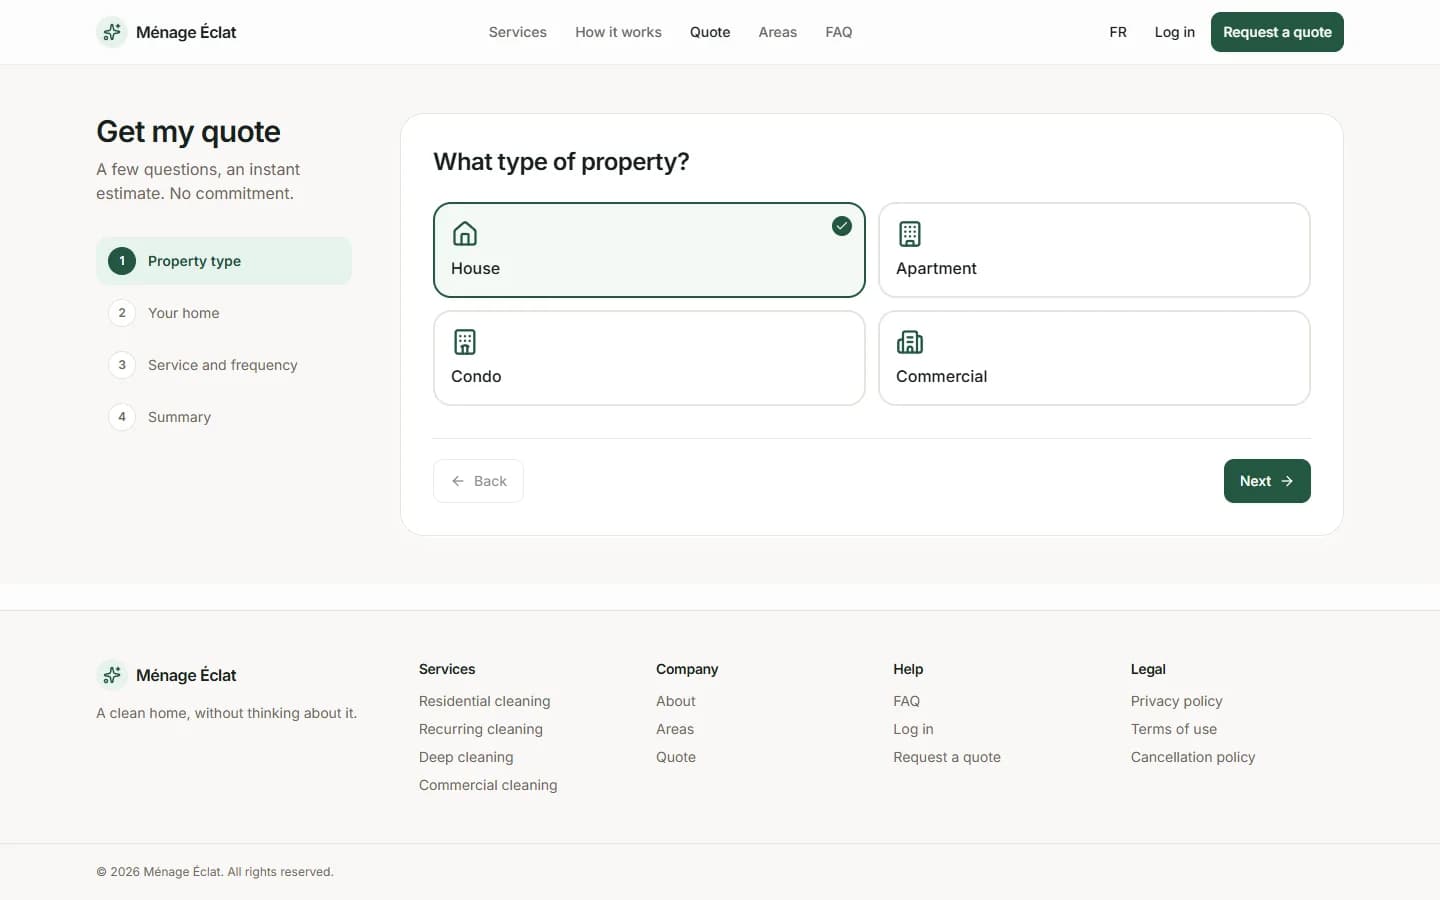Open Commercial cleaning footer link
This screenshot has height=900, width=1440.
click(488, 785)
